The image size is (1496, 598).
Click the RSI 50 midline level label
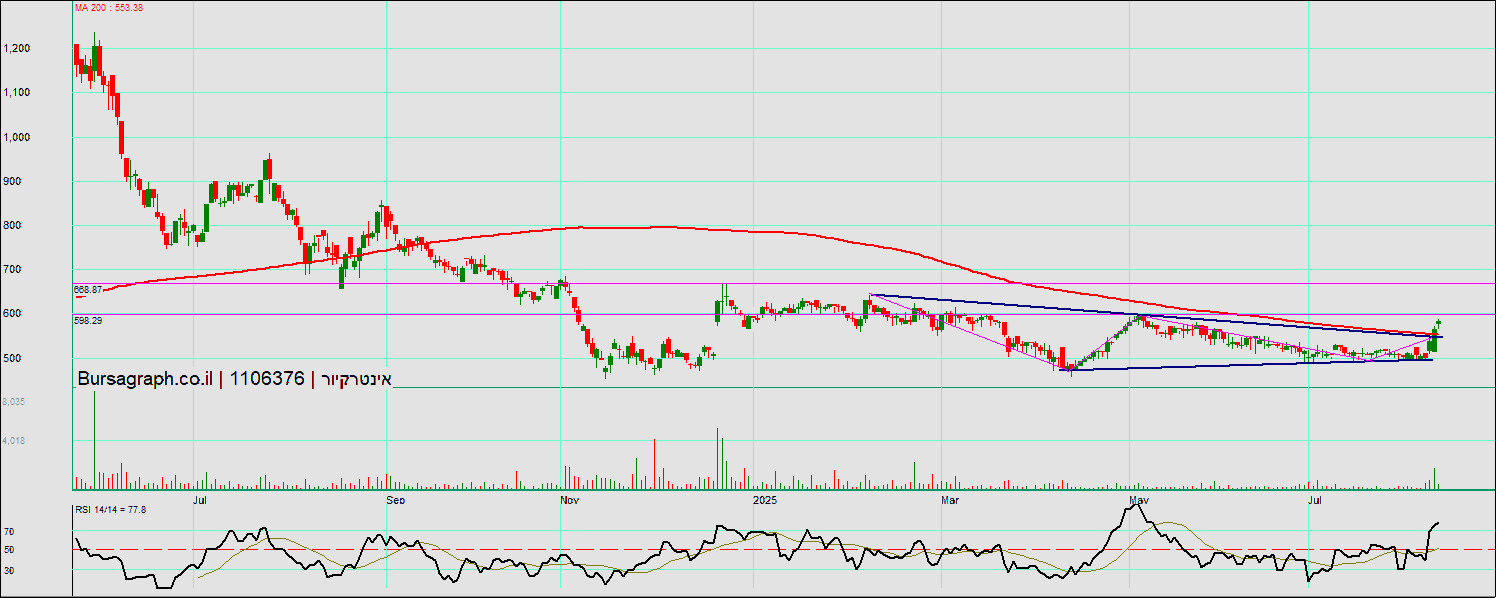point(8,550)
